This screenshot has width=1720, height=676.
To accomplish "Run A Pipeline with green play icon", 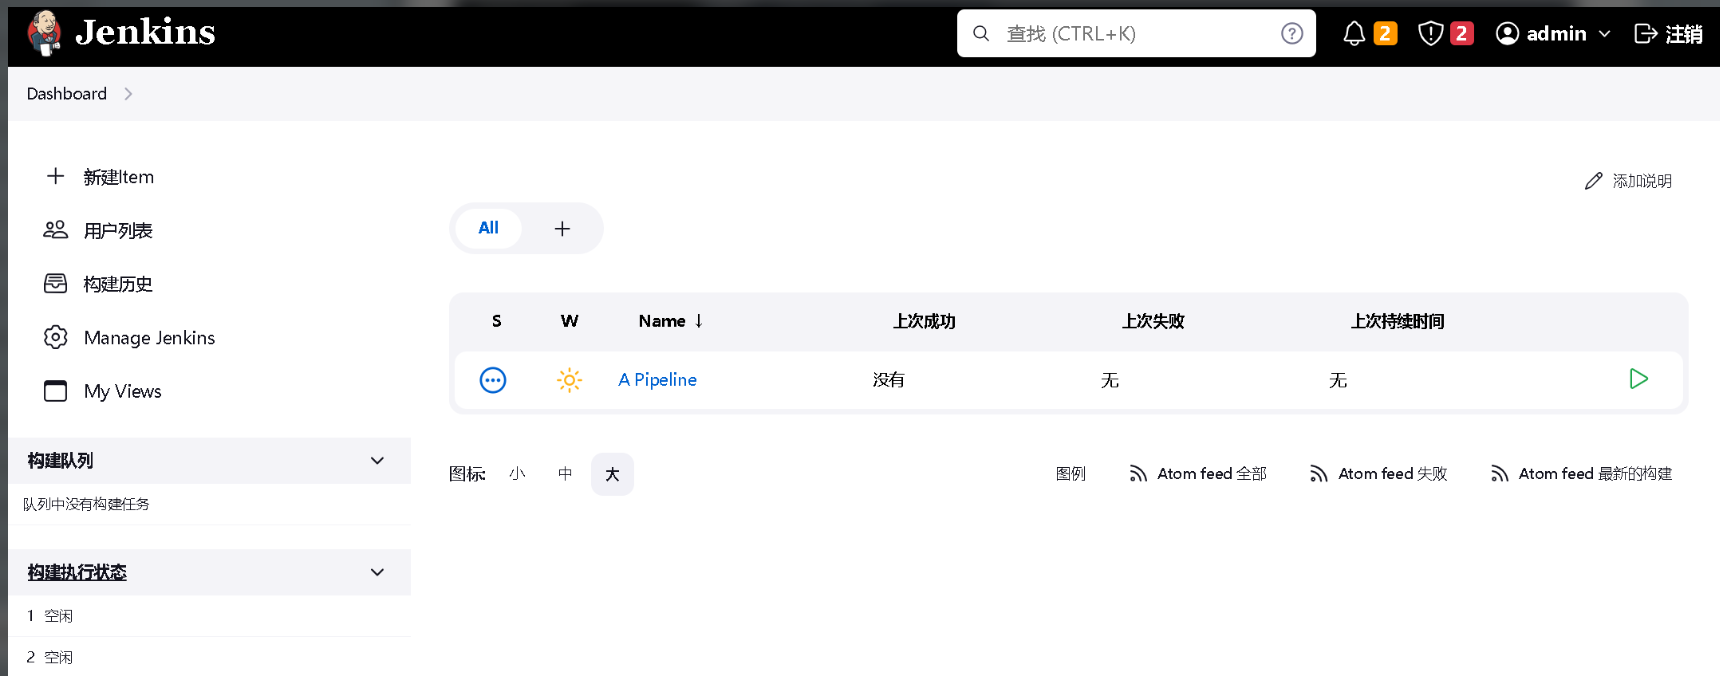I will tap(1638, 379).
